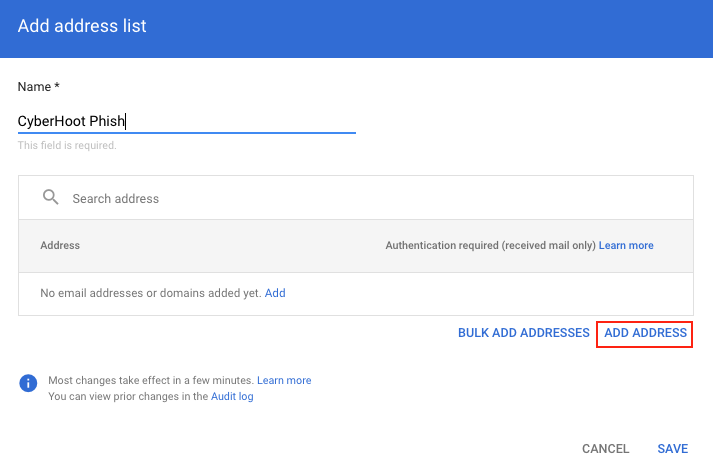This screenshot has height=468, width=713.
Task: Click the Add address list dialog title
Action: pos(82,26)
